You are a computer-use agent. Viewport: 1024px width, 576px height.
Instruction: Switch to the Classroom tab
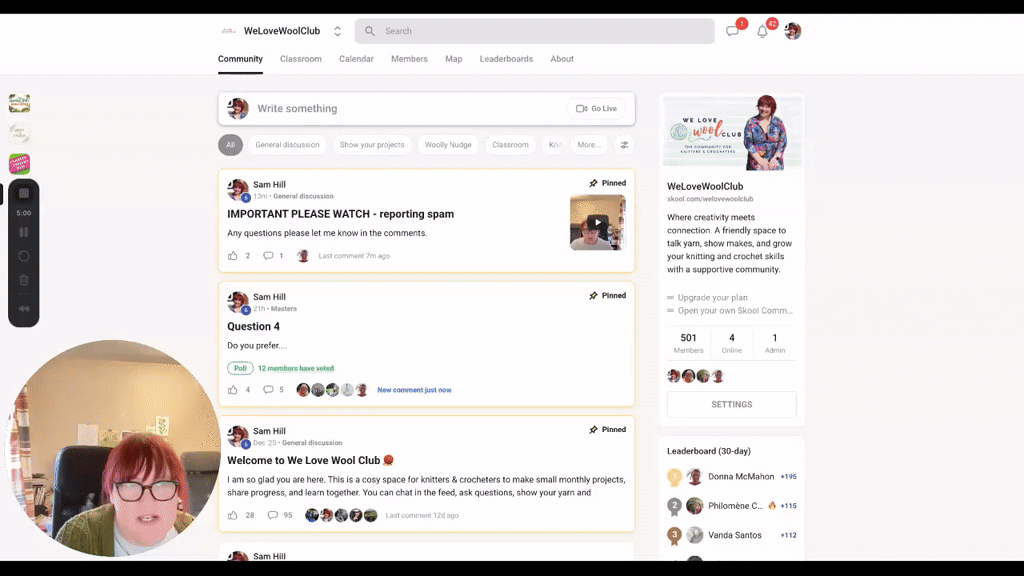(x=300, y=59)
